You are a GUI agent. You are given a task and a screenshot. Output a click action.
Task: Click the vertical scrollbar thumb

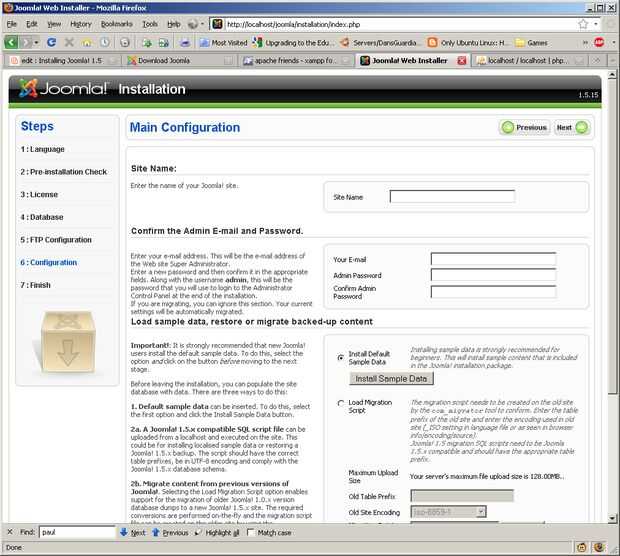[612, 236]
